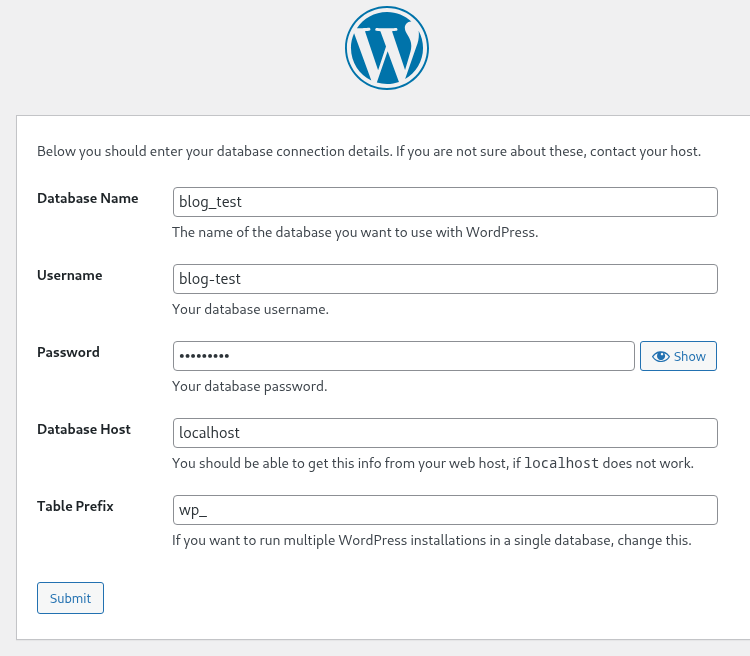Show the password using the eye button
The height and width of the screenshot is (656, 750).
[x=678, y=356]
